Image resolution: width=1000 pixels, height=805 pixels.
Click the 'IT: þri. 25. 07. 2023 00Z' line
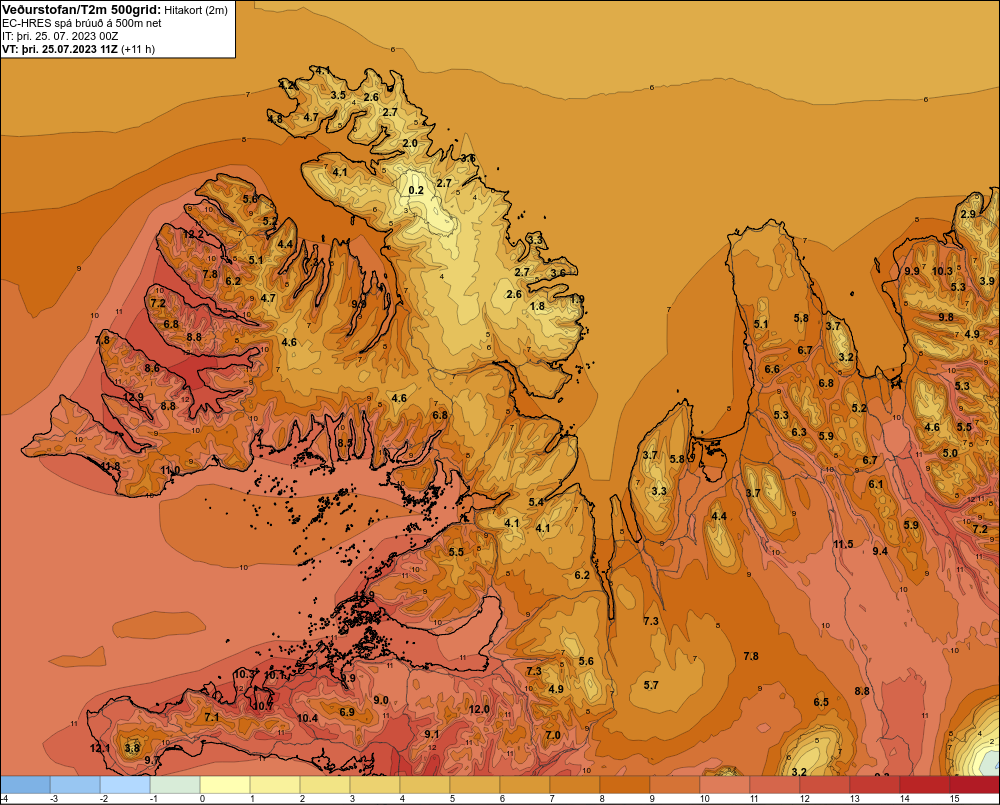[x=60, y=36]
